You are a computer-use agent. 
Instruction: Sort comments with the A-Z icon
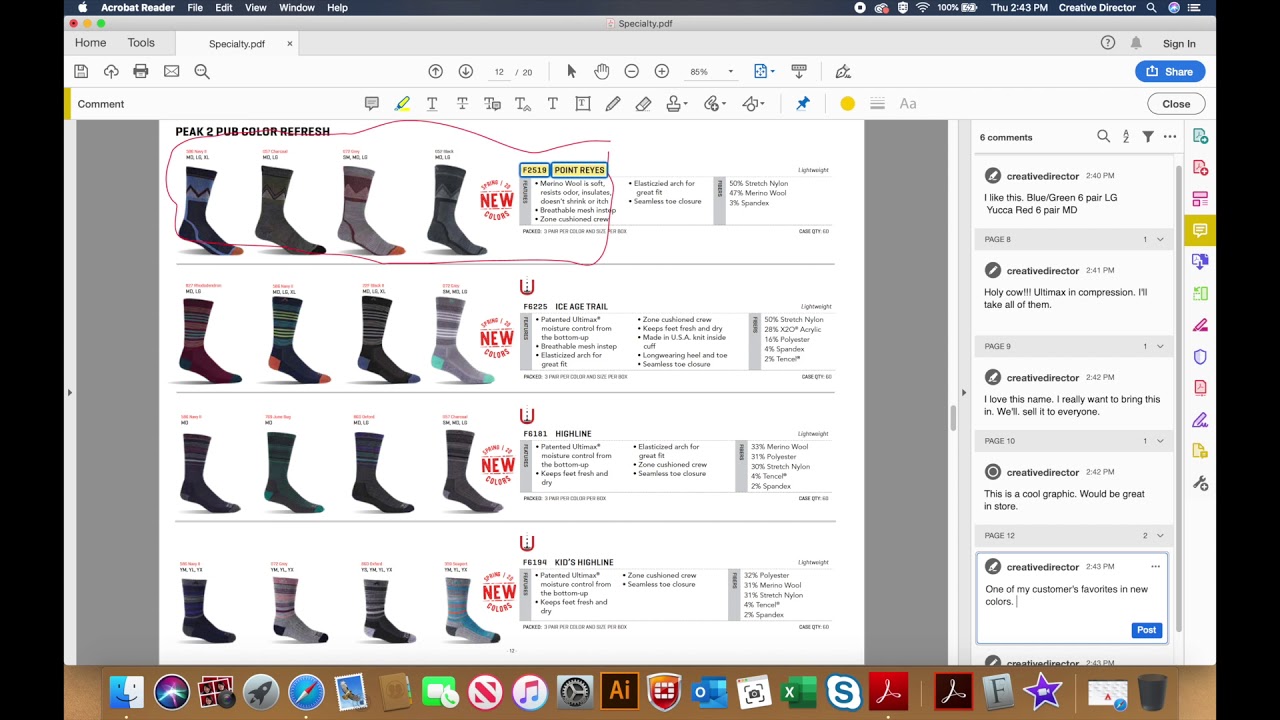click(x=1126, y=137)
